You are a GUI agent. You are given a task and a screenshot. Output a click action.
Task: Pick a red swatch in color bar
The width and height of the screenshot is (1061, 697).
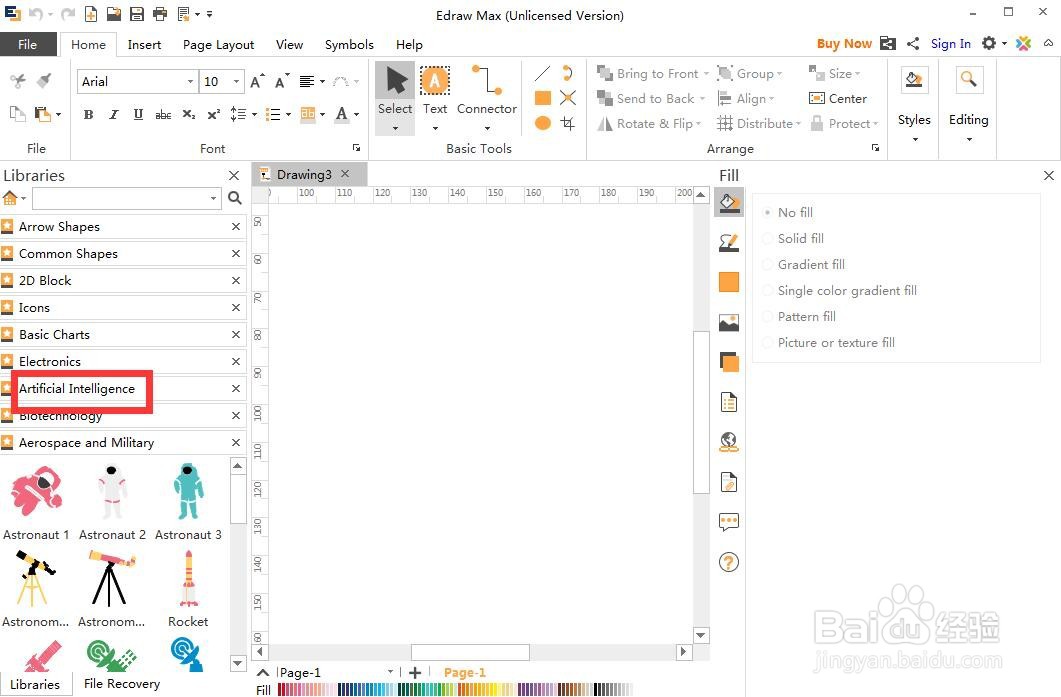[285, 689]
